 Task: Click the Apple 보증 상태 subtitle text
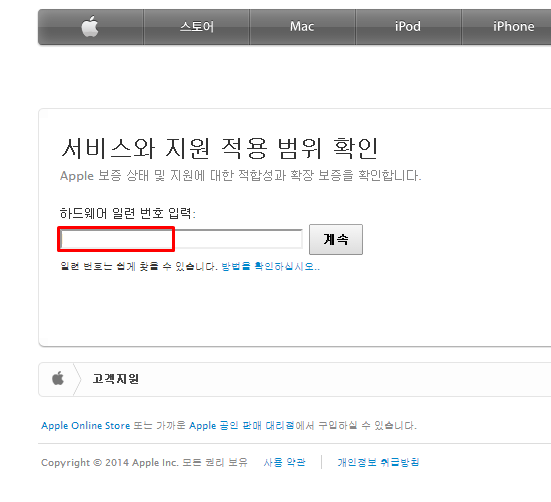241,175
